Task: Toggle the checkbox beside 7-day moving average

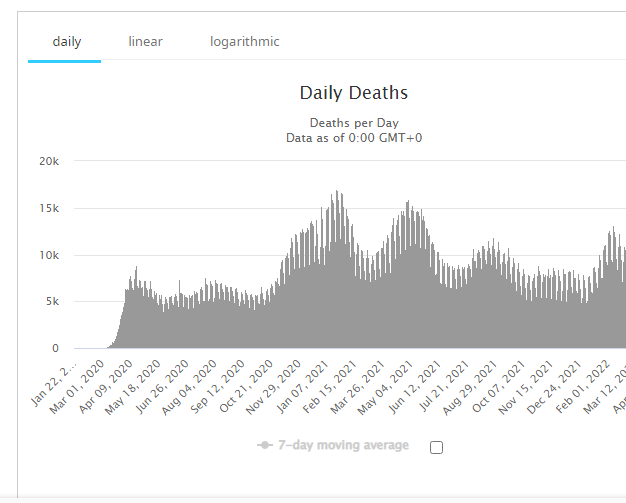Action: click(436, 447)
